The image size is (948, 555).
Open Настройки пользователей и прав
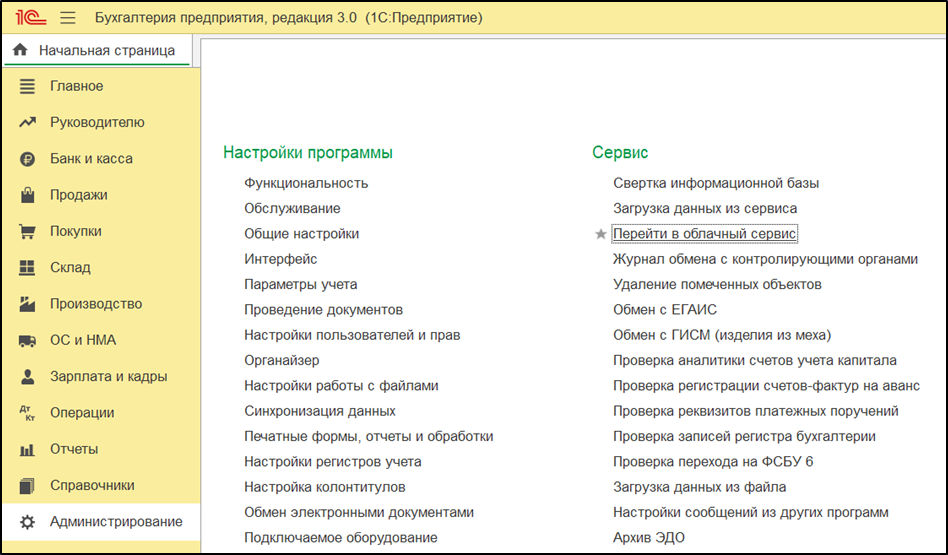coord(352,336)
